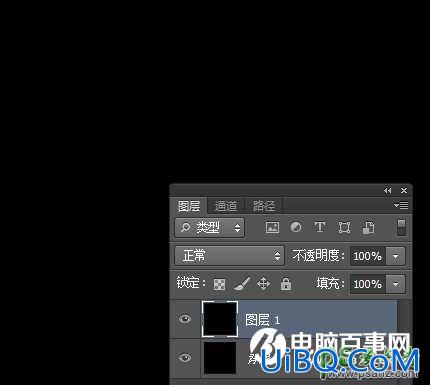Close the layers panel
The height and width of the screenshot is (385, 430).
[x=404, y=190]
